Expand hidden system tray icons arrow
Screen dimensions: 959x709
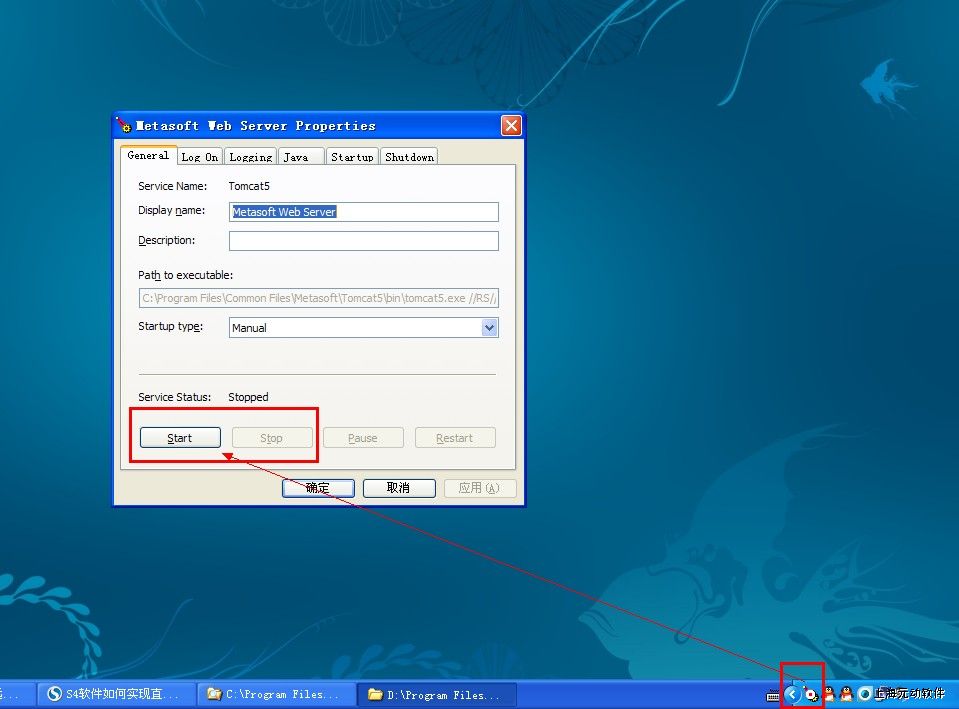[793, 694]
